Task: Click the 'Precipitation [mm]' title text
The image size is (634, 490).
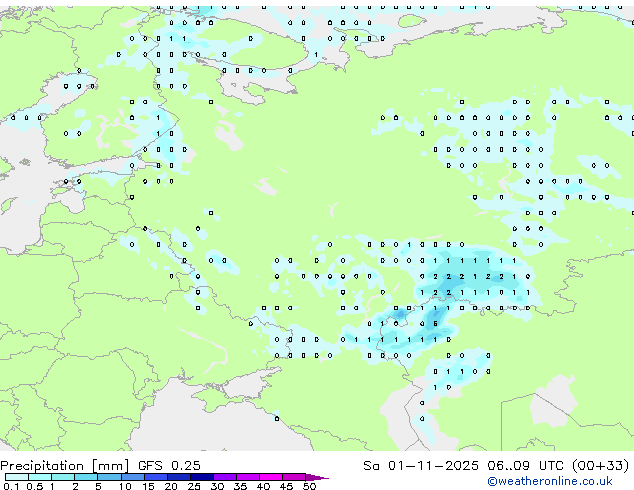Action: [x=65, y=466]
